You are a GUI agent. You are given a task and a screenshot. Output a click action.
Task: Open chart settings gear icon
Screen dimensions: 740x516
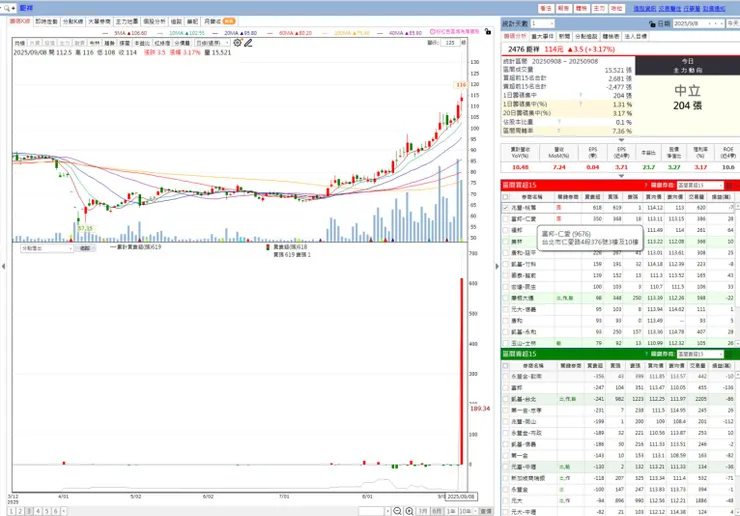(x=237, y=42)
